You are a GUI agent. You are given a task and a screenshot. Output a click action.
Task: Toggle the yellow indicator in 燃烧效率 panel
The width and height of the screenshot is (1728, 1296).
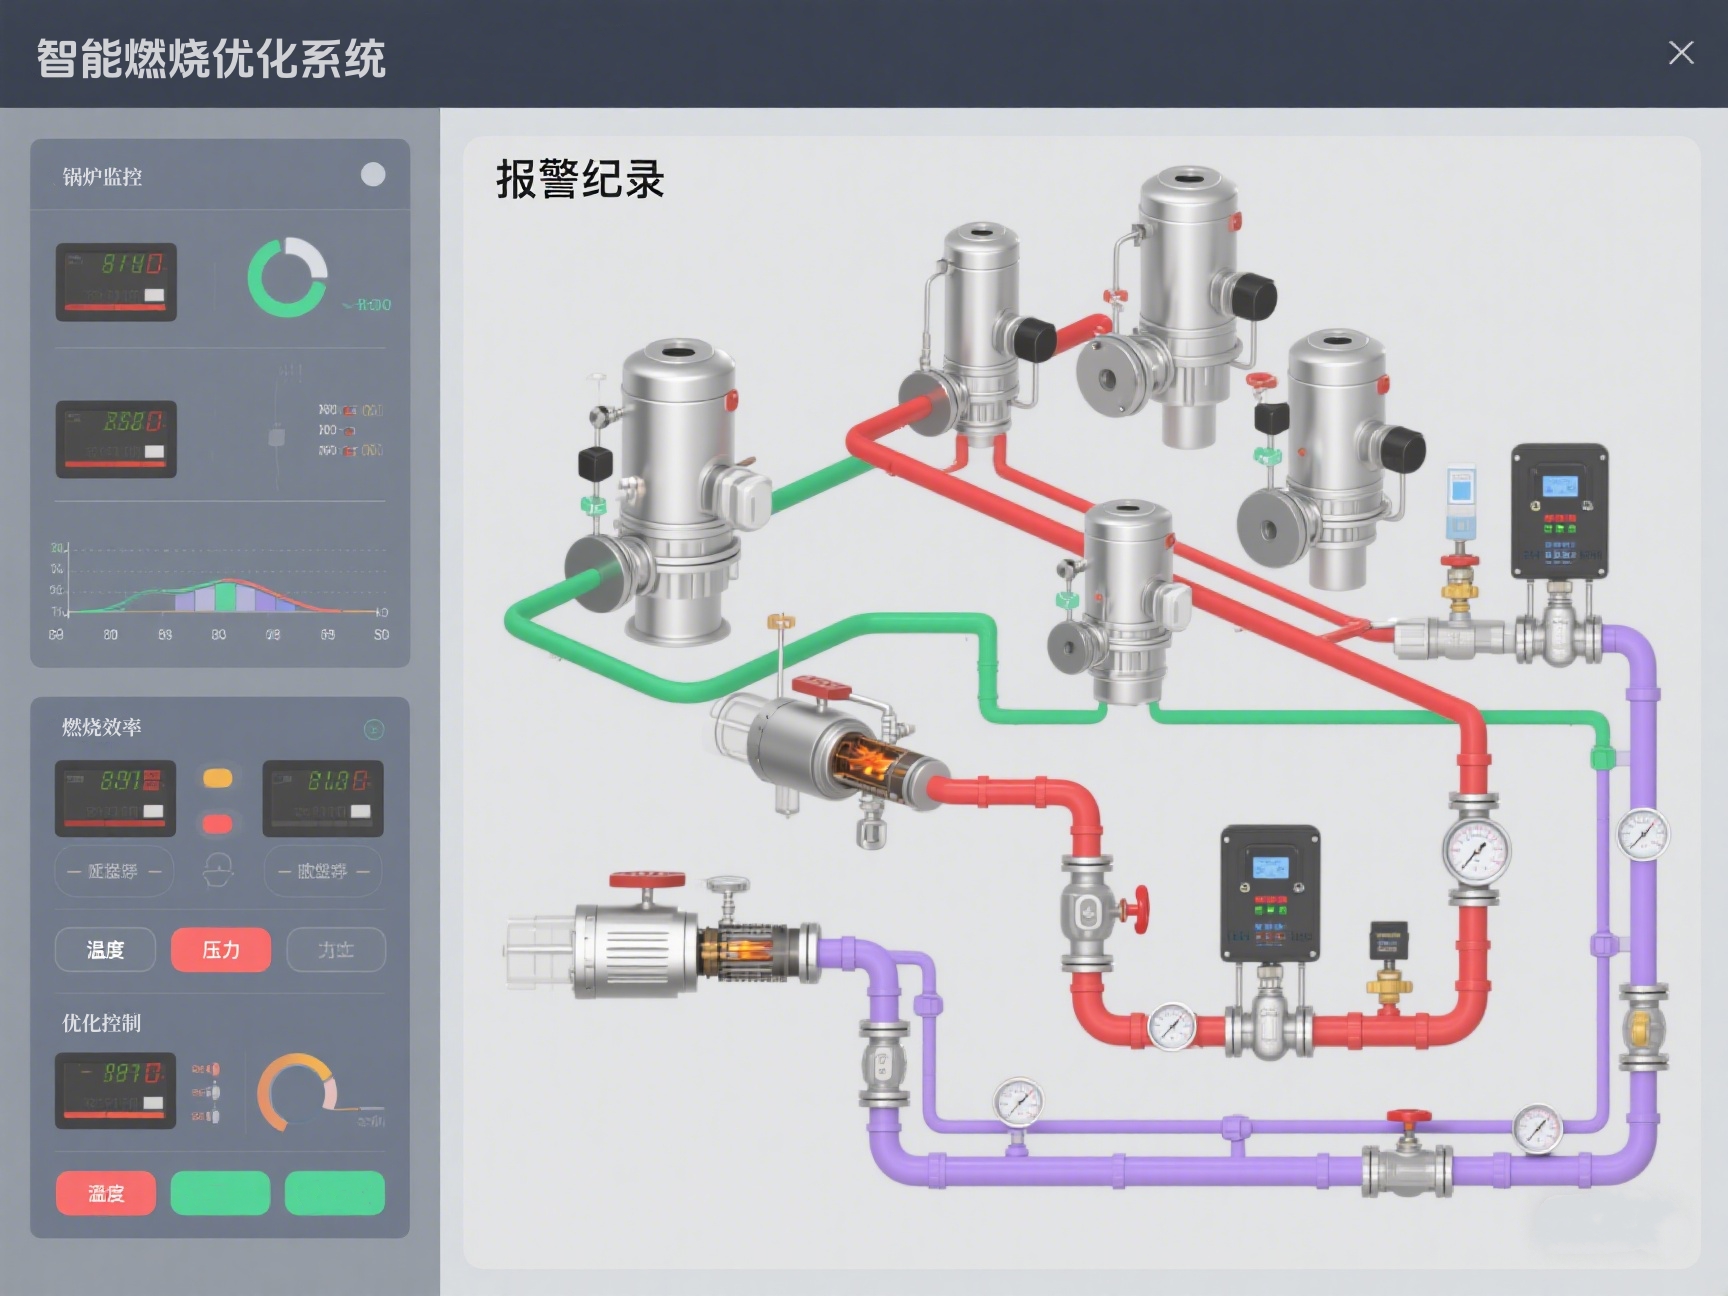tap(218, 778)
